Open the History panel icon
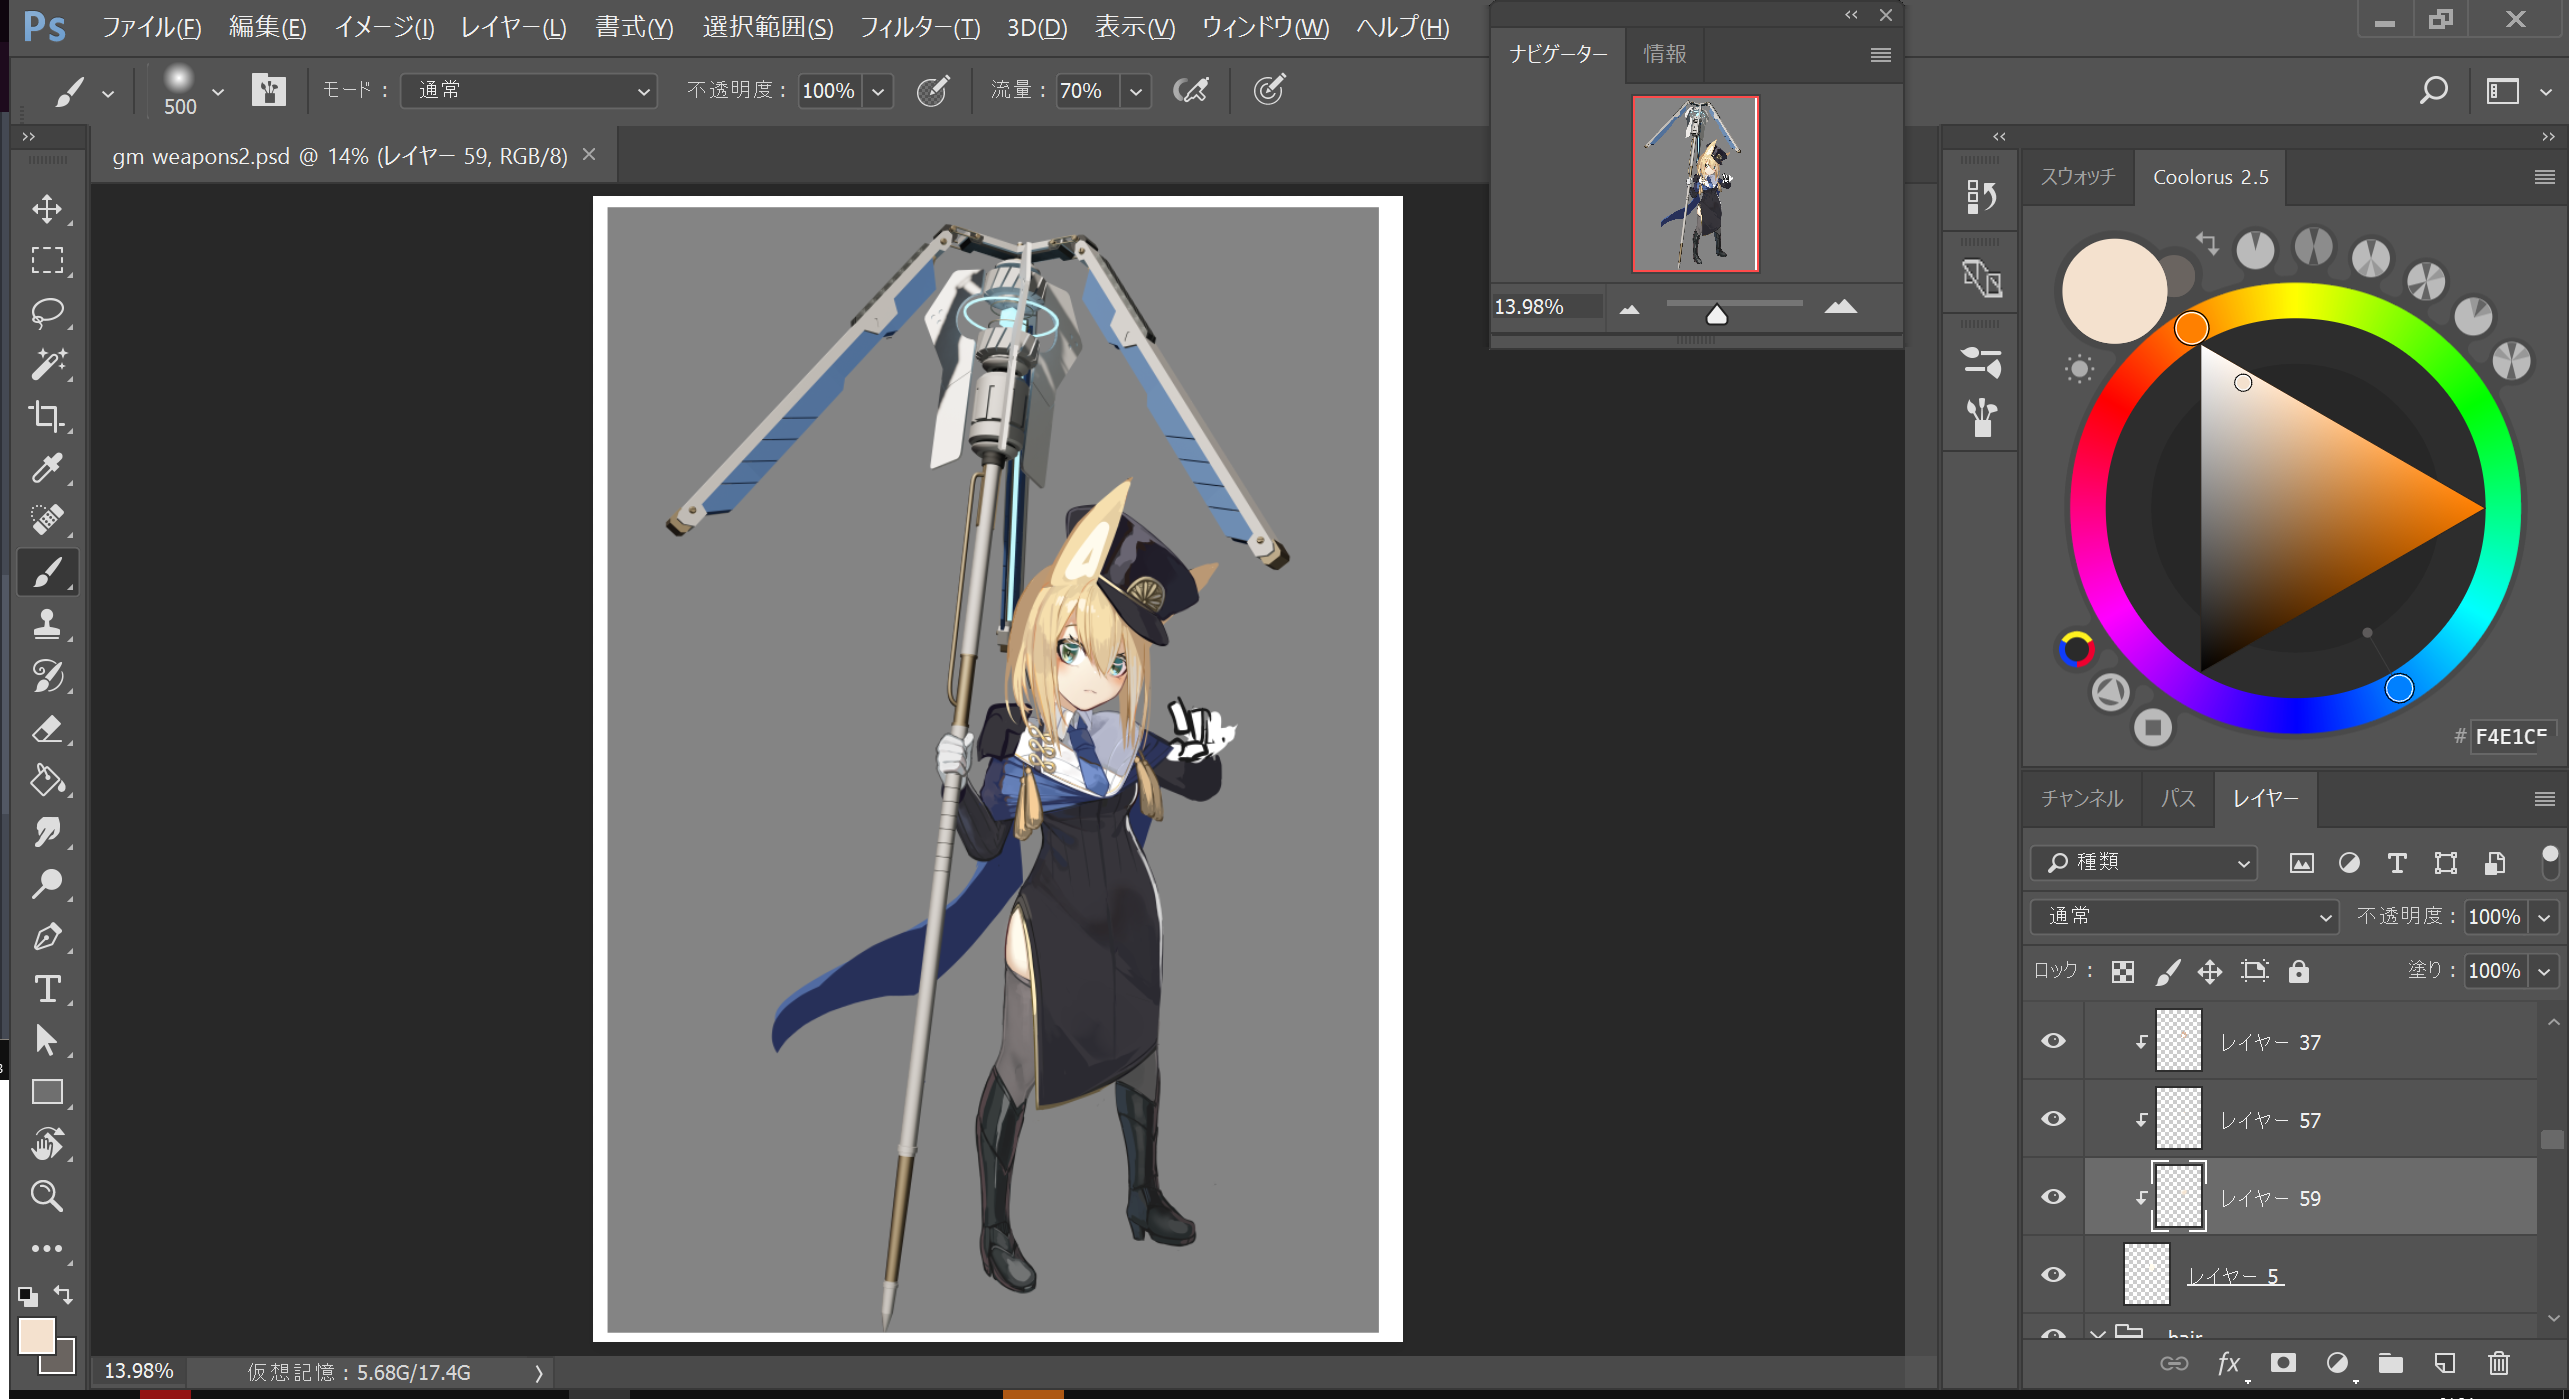 [x=1981, y=196]
